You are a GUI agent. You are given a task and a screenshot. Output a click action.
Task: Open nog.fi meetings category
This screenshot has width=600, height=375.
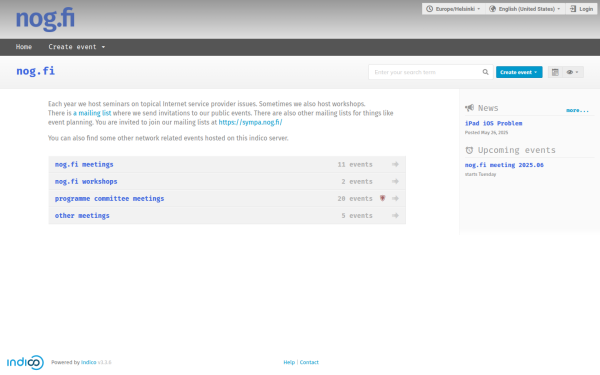click(x=84, y=165)
